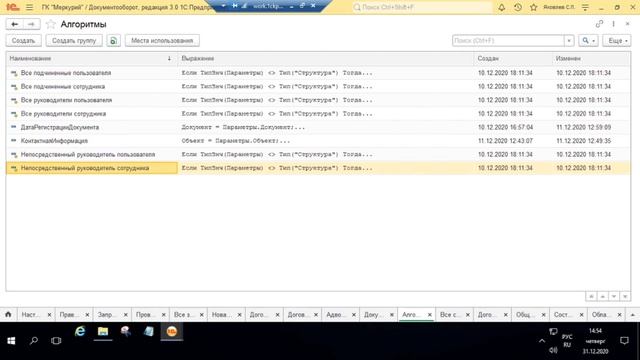The height and width of the screenshot is (360, 640).
Task: Close the Прав... tab
Action: click(x=87, y=315)
